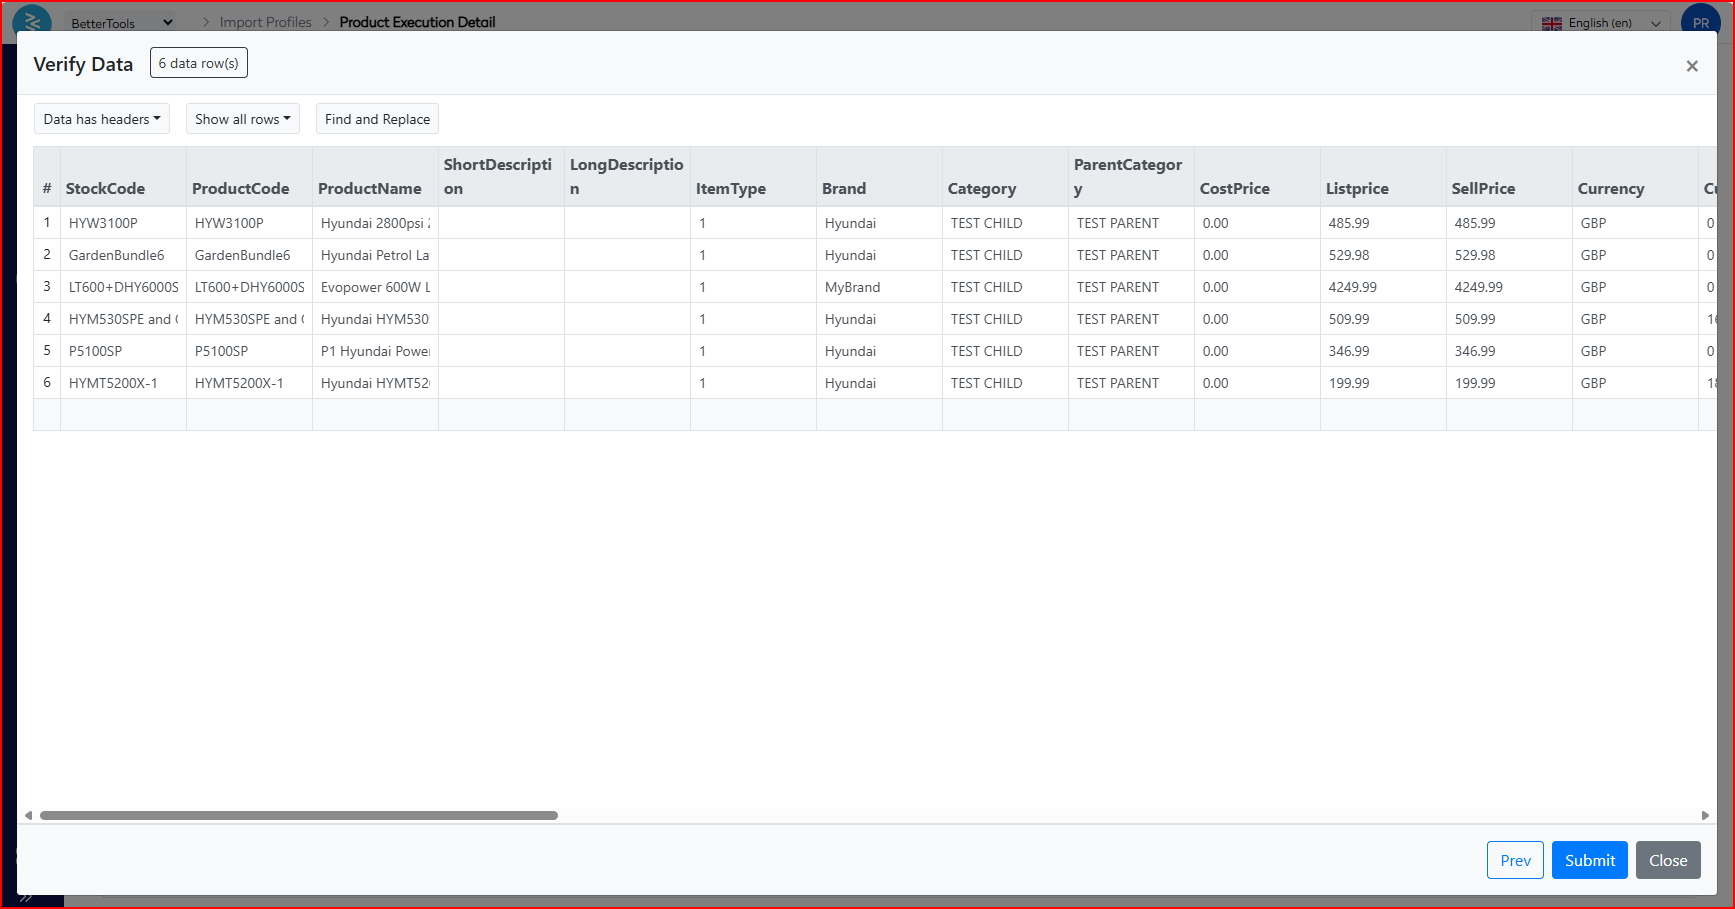
Task: Open the English (en) language selector
Action: point(1602,23)
